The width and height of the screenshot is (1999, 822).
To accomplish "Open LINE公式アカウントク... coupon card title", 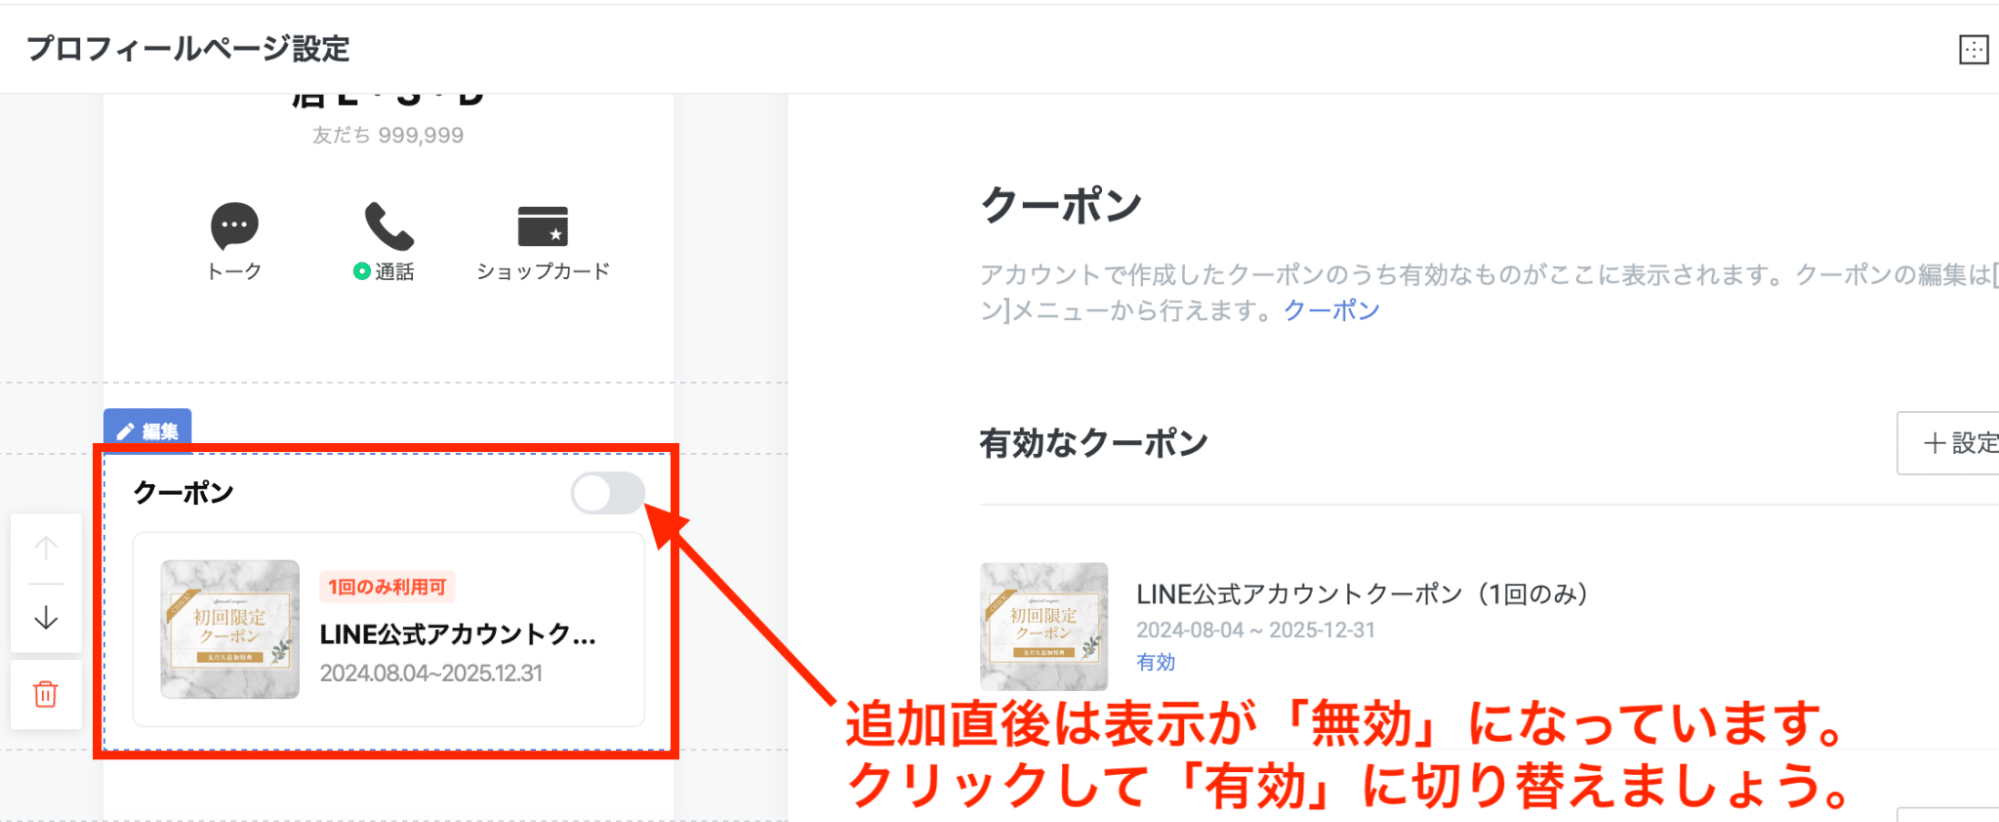I will click(458, 634).
